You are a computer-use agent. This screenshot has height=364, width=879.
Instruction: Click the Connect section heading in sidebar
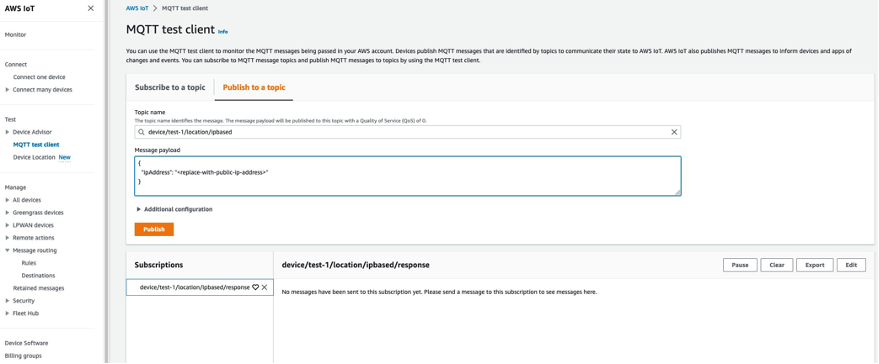[x=16, y=64]
